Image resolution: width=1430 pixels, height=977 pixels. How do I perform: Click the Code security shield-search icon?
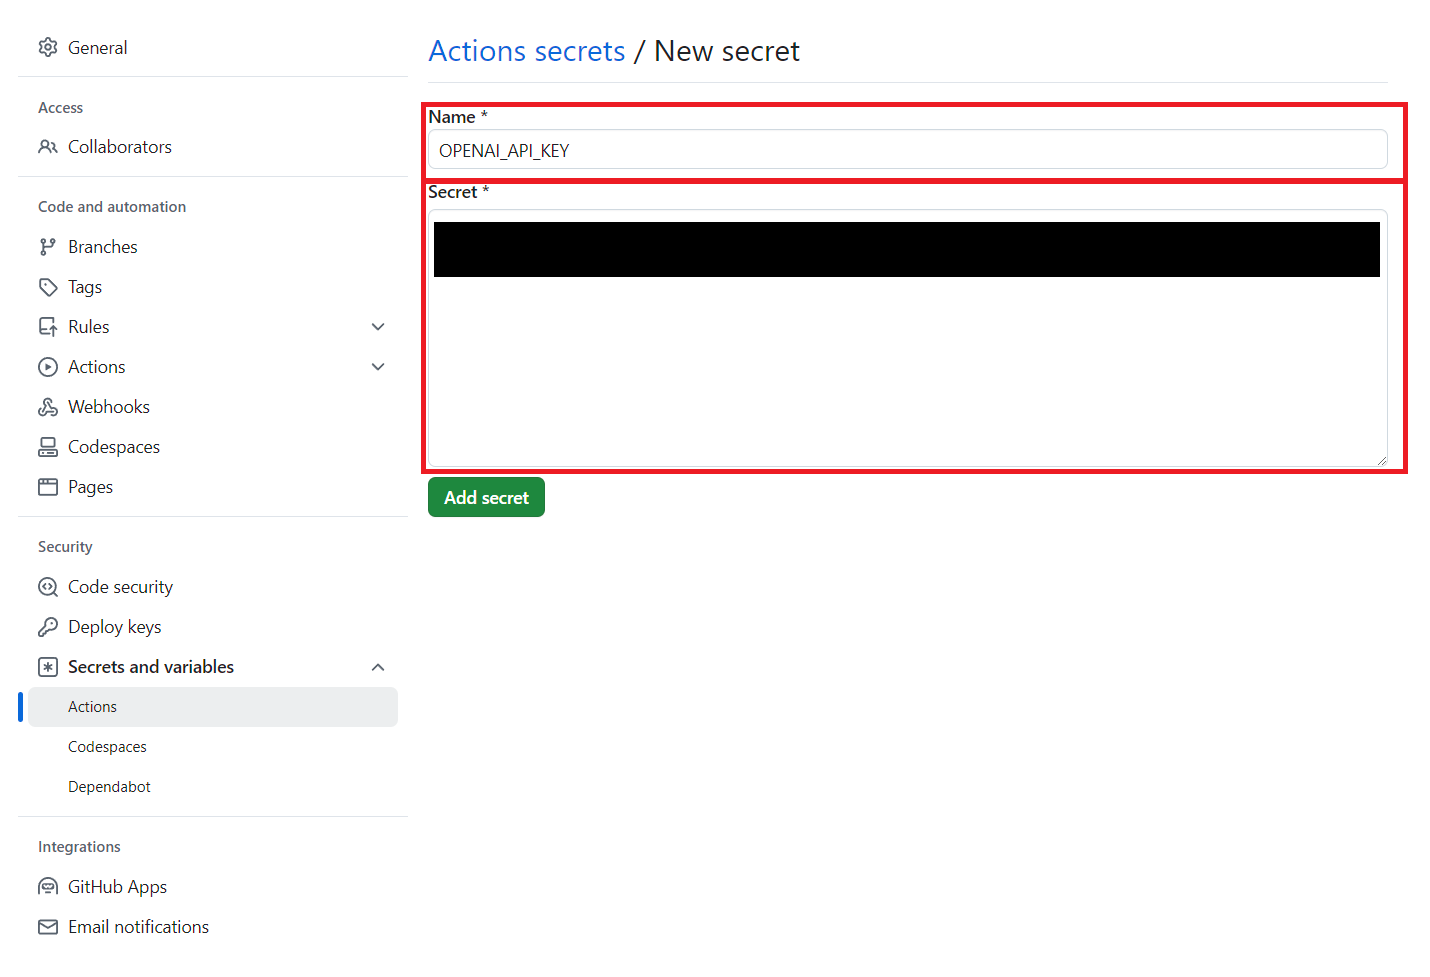[x=48, y=587]
